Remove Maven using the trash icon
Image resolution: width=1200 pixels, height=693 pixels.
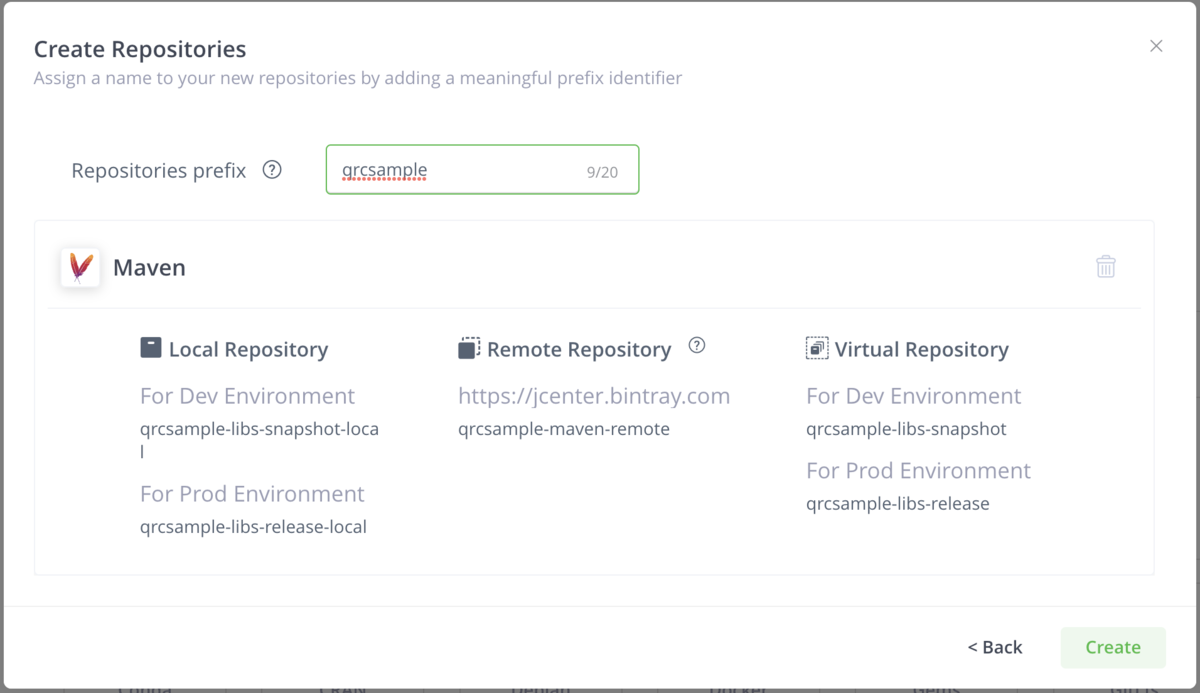point(1105,267)
